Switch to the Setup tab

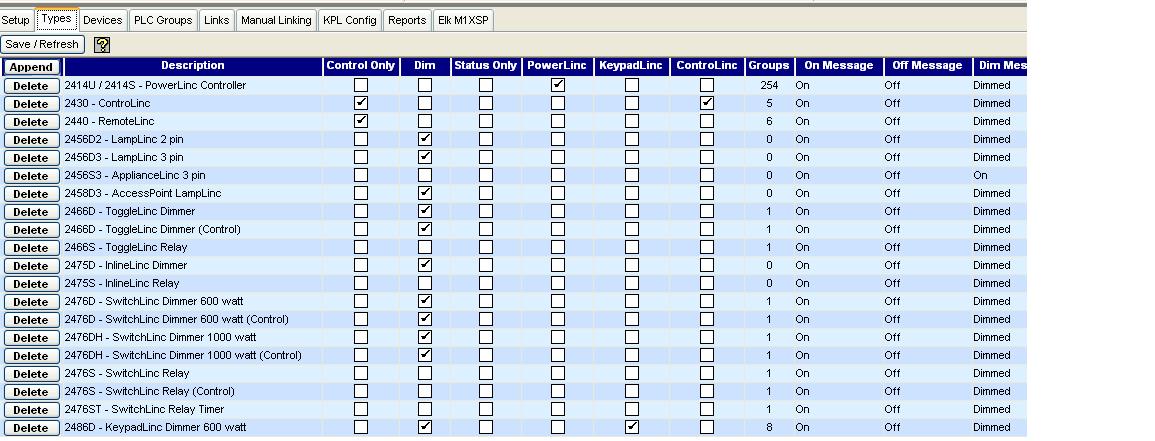[15, 20]
